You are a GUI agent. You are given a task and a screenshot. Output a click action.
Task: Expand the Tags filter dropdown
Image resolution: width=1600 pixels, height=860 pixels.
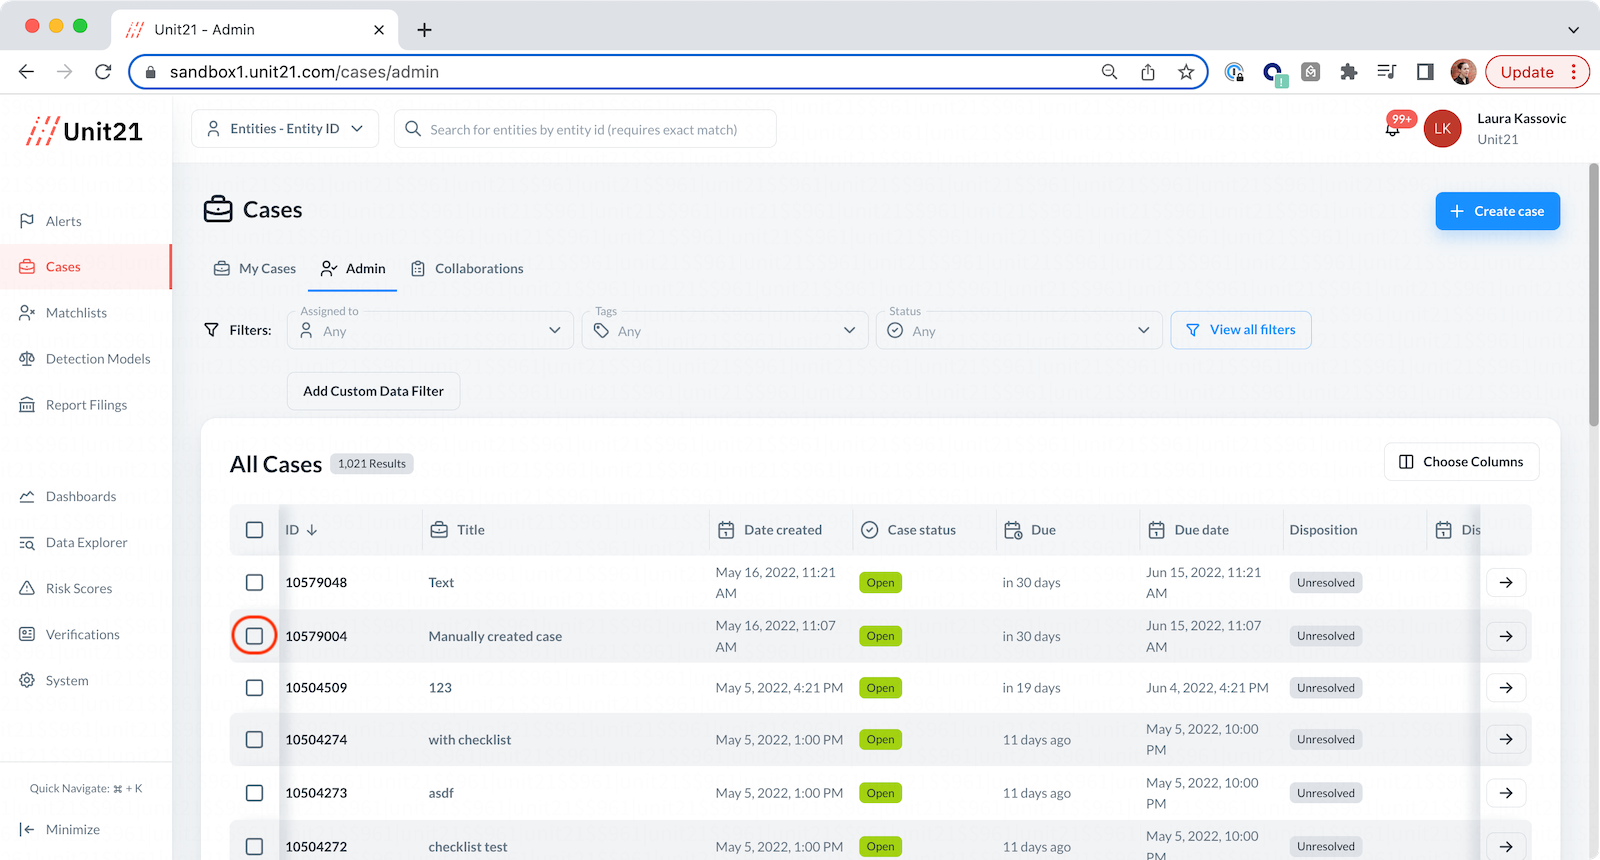tap(725, 330)
